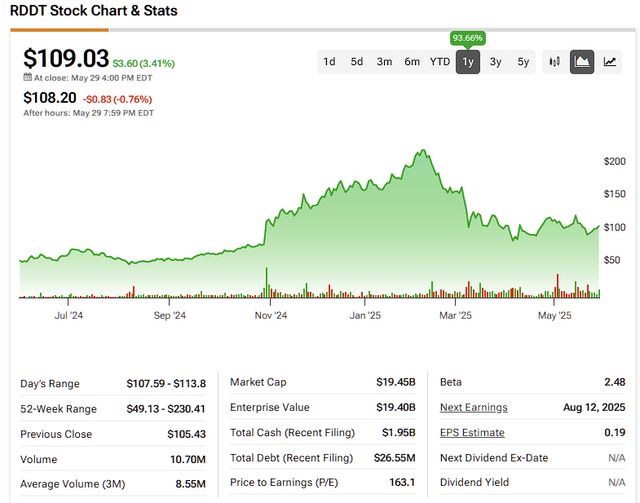
Task: Click the Price to Earnings (P/E) label
Action: [x=284, y=482]
